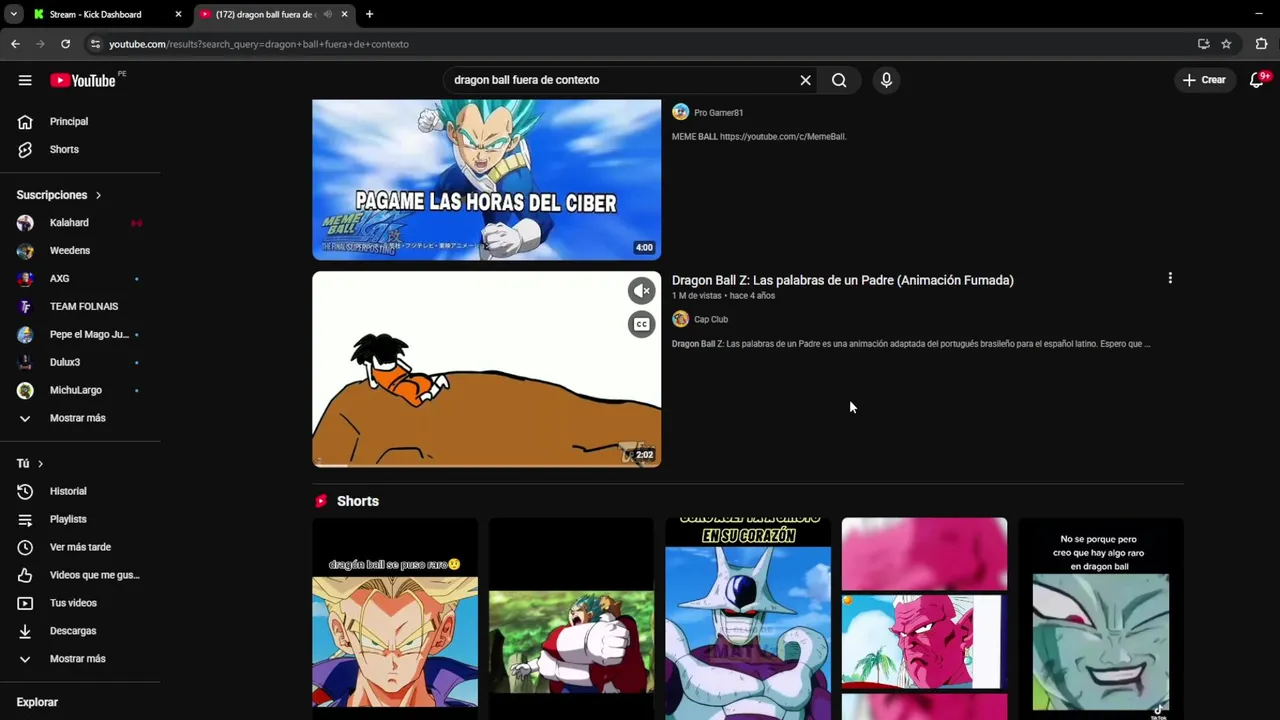Click the browser address bar
The width and height of the screenshot is (1280, 720).
[x=640, y=44]
